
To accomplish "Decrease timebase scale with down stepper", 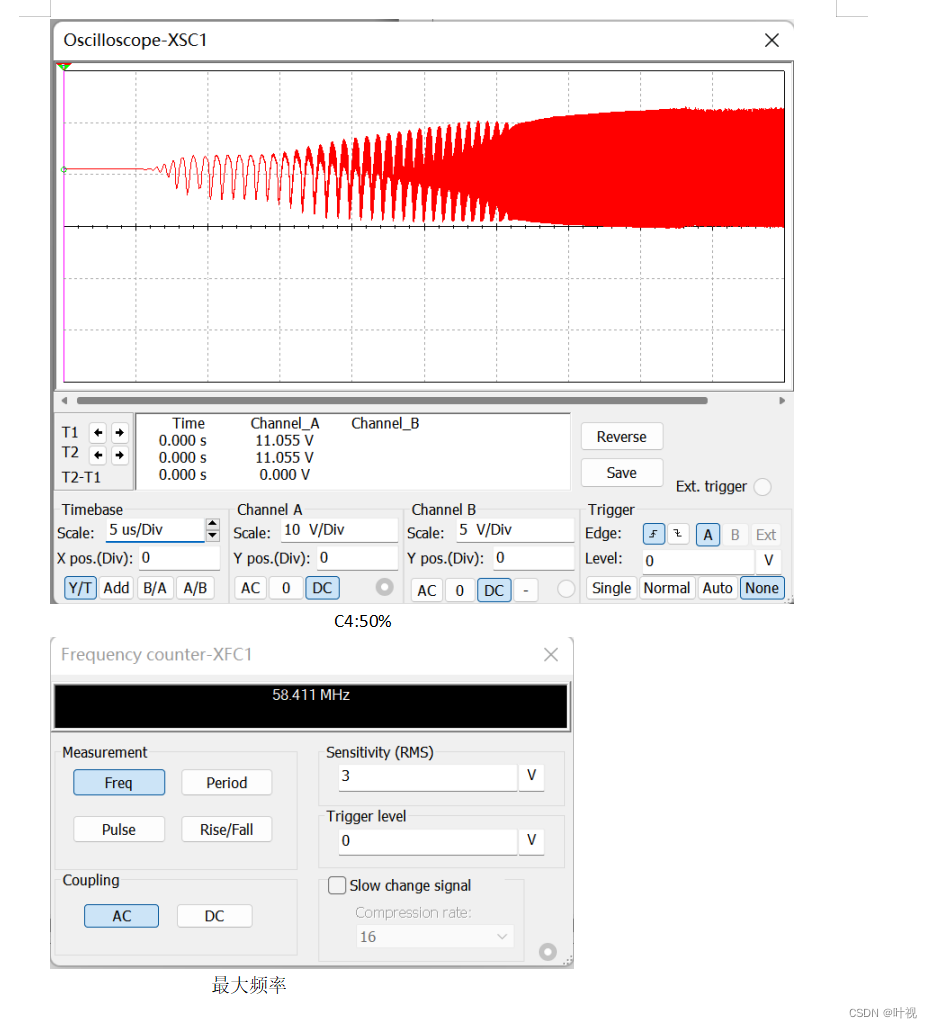I will click(x=212, y=535).
